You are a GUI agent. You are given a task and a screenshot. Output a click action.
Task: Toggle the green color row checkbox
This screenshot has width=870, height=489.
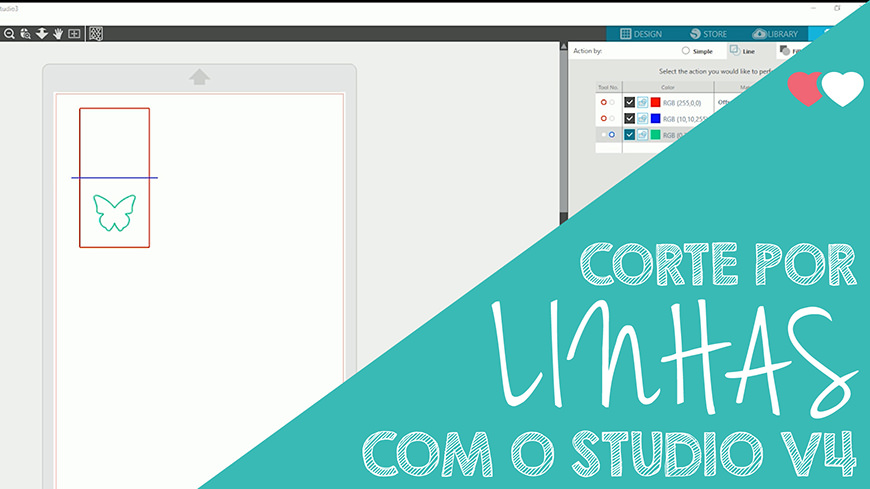tap(629, 134)
